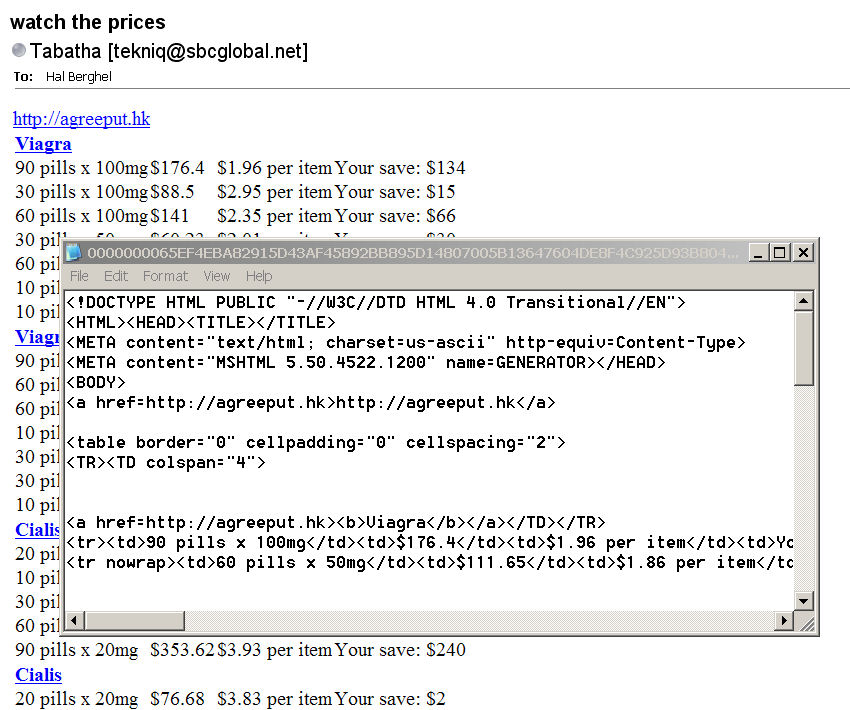The image size is (850, 710).
Task: Click Notepad's horizontal scrollbar right arrow
Action: pos(784,622)
